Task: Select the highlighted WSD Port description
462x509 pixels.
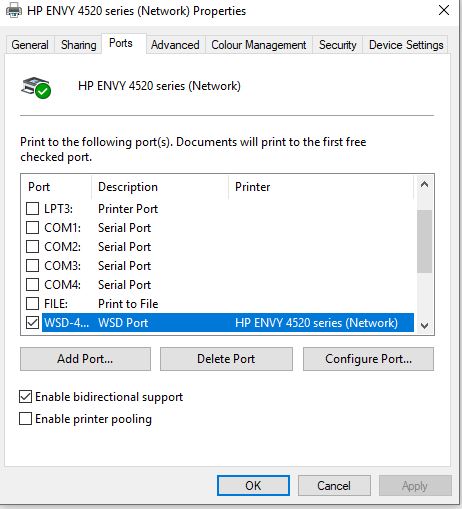Action: [x=123, y=323]
